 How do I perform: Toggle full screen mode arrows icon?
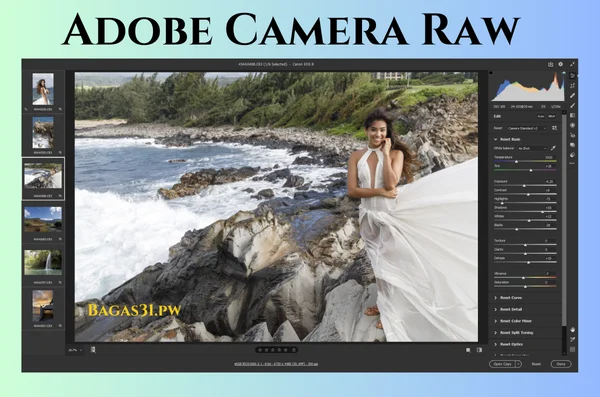(x=572, y=64)
